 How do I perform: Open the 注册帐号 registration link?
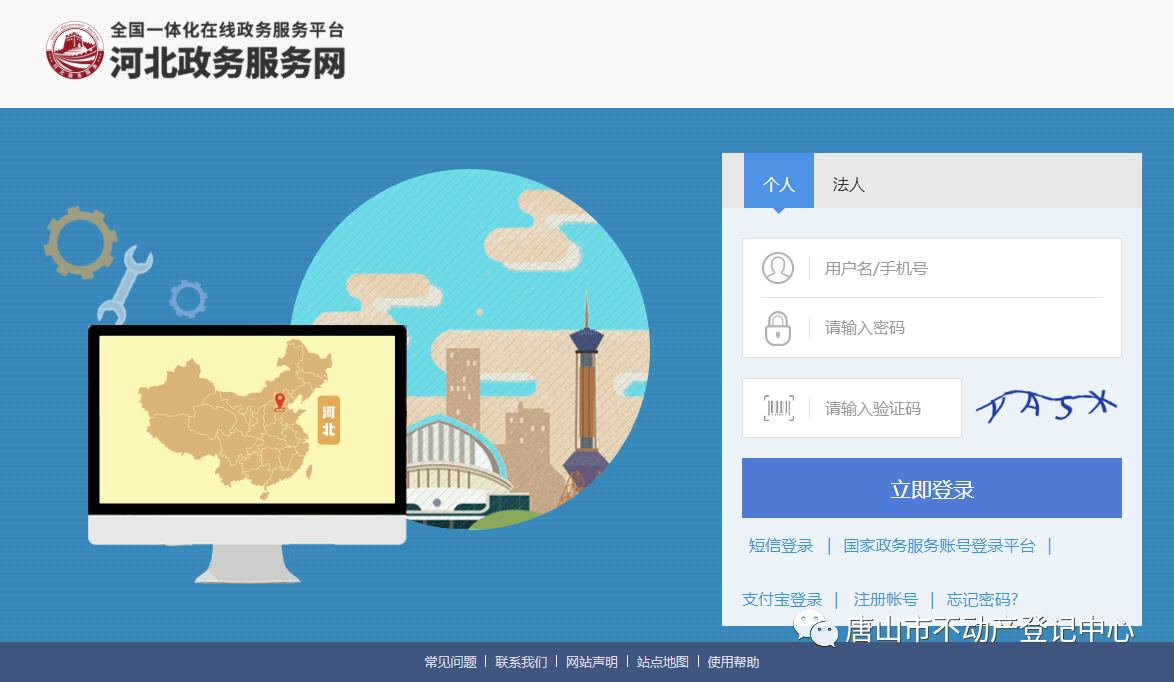tap(885, 600)
